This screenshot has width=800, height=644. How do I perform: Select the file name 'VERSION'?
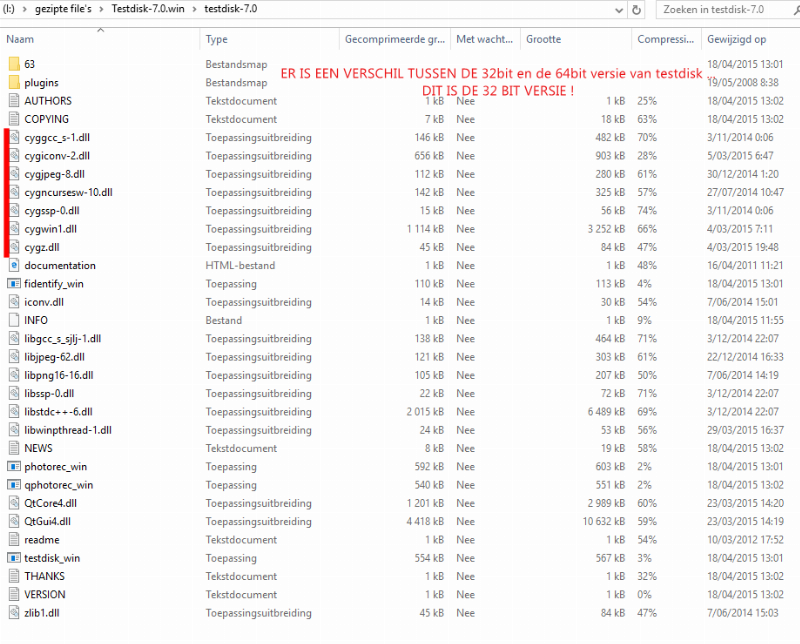pyautogui.click(x=45, y=595)
